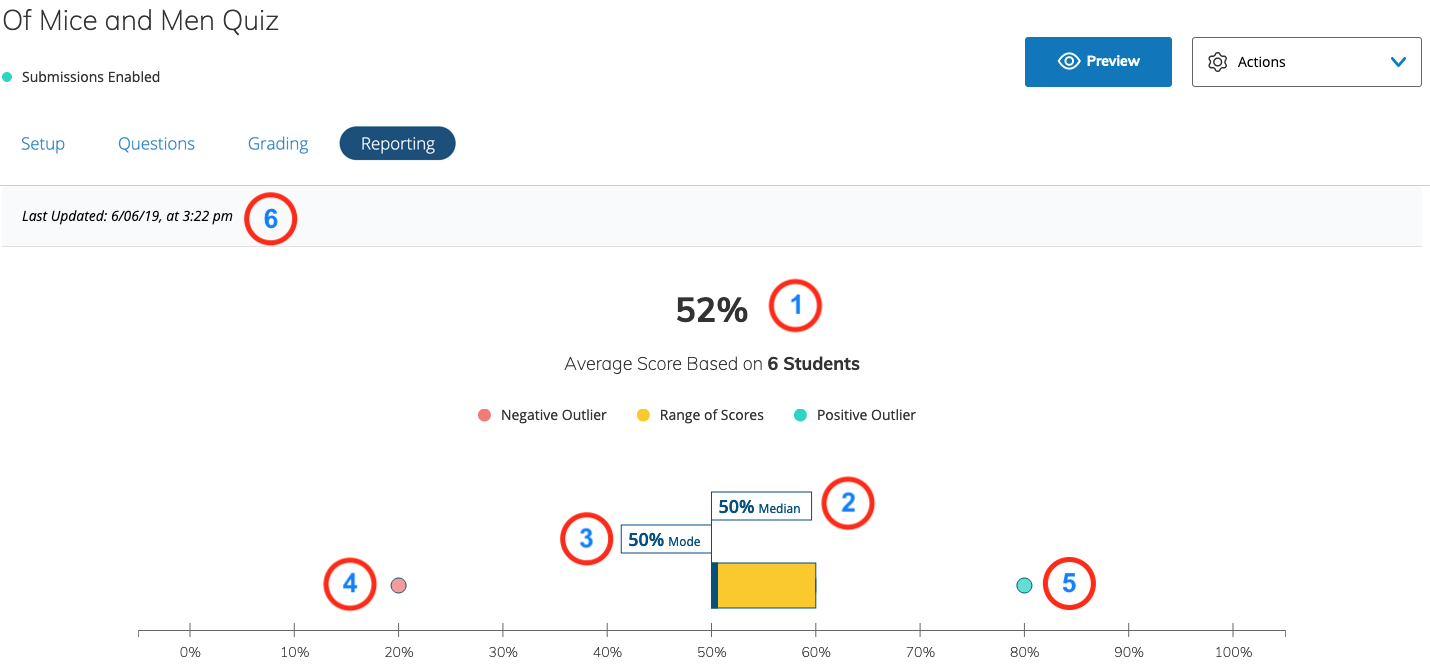Click the eye icon on the Preview button
The image size is (1430, 667).
coord(1069,62)
